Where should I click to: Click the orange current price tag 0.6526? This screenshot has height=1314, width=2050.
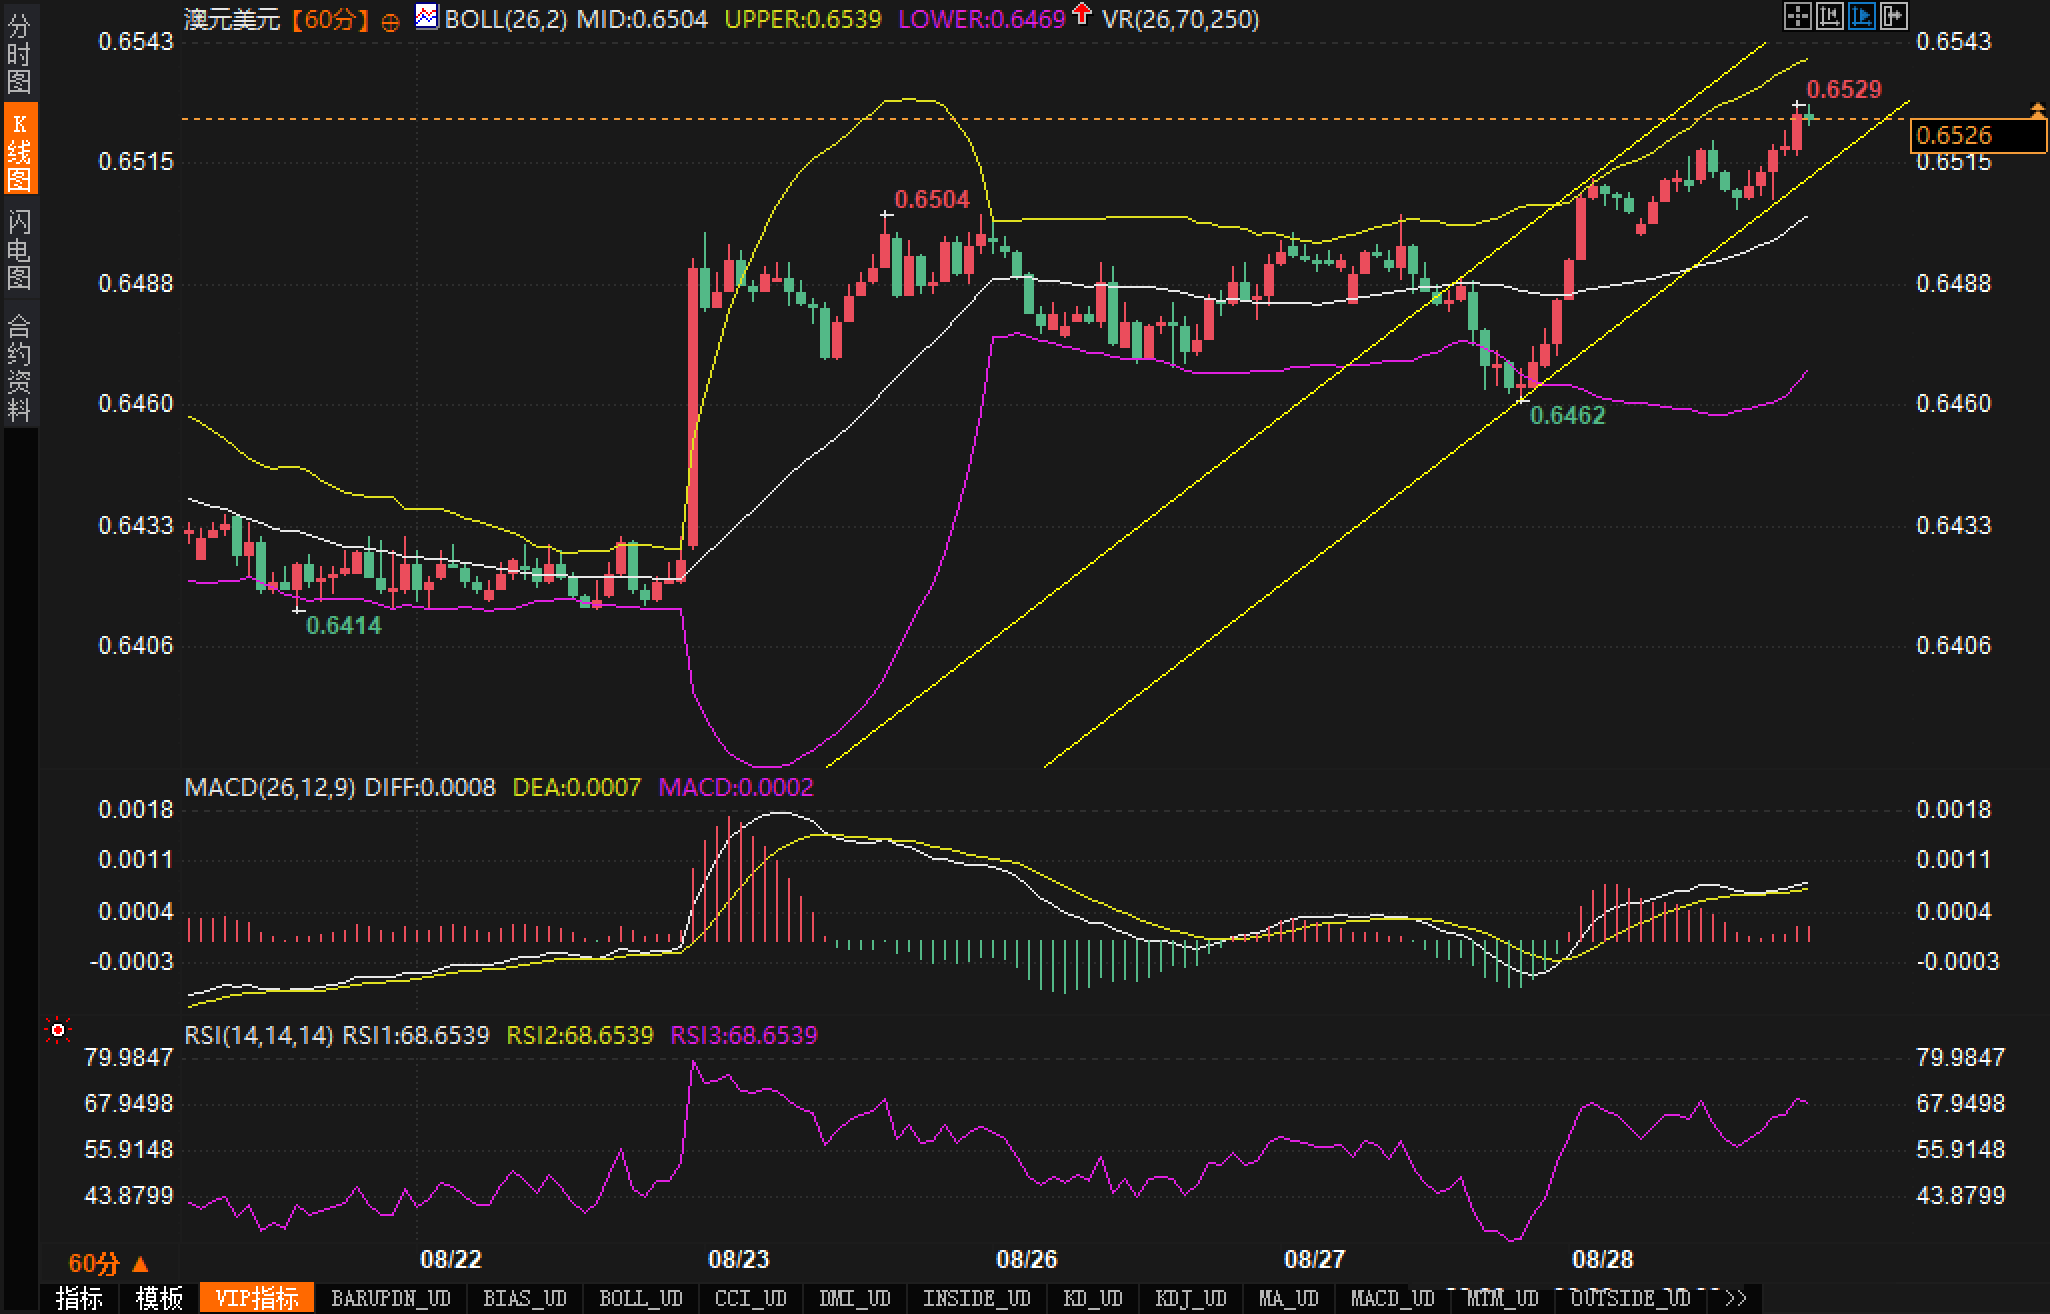point(1978,135)
